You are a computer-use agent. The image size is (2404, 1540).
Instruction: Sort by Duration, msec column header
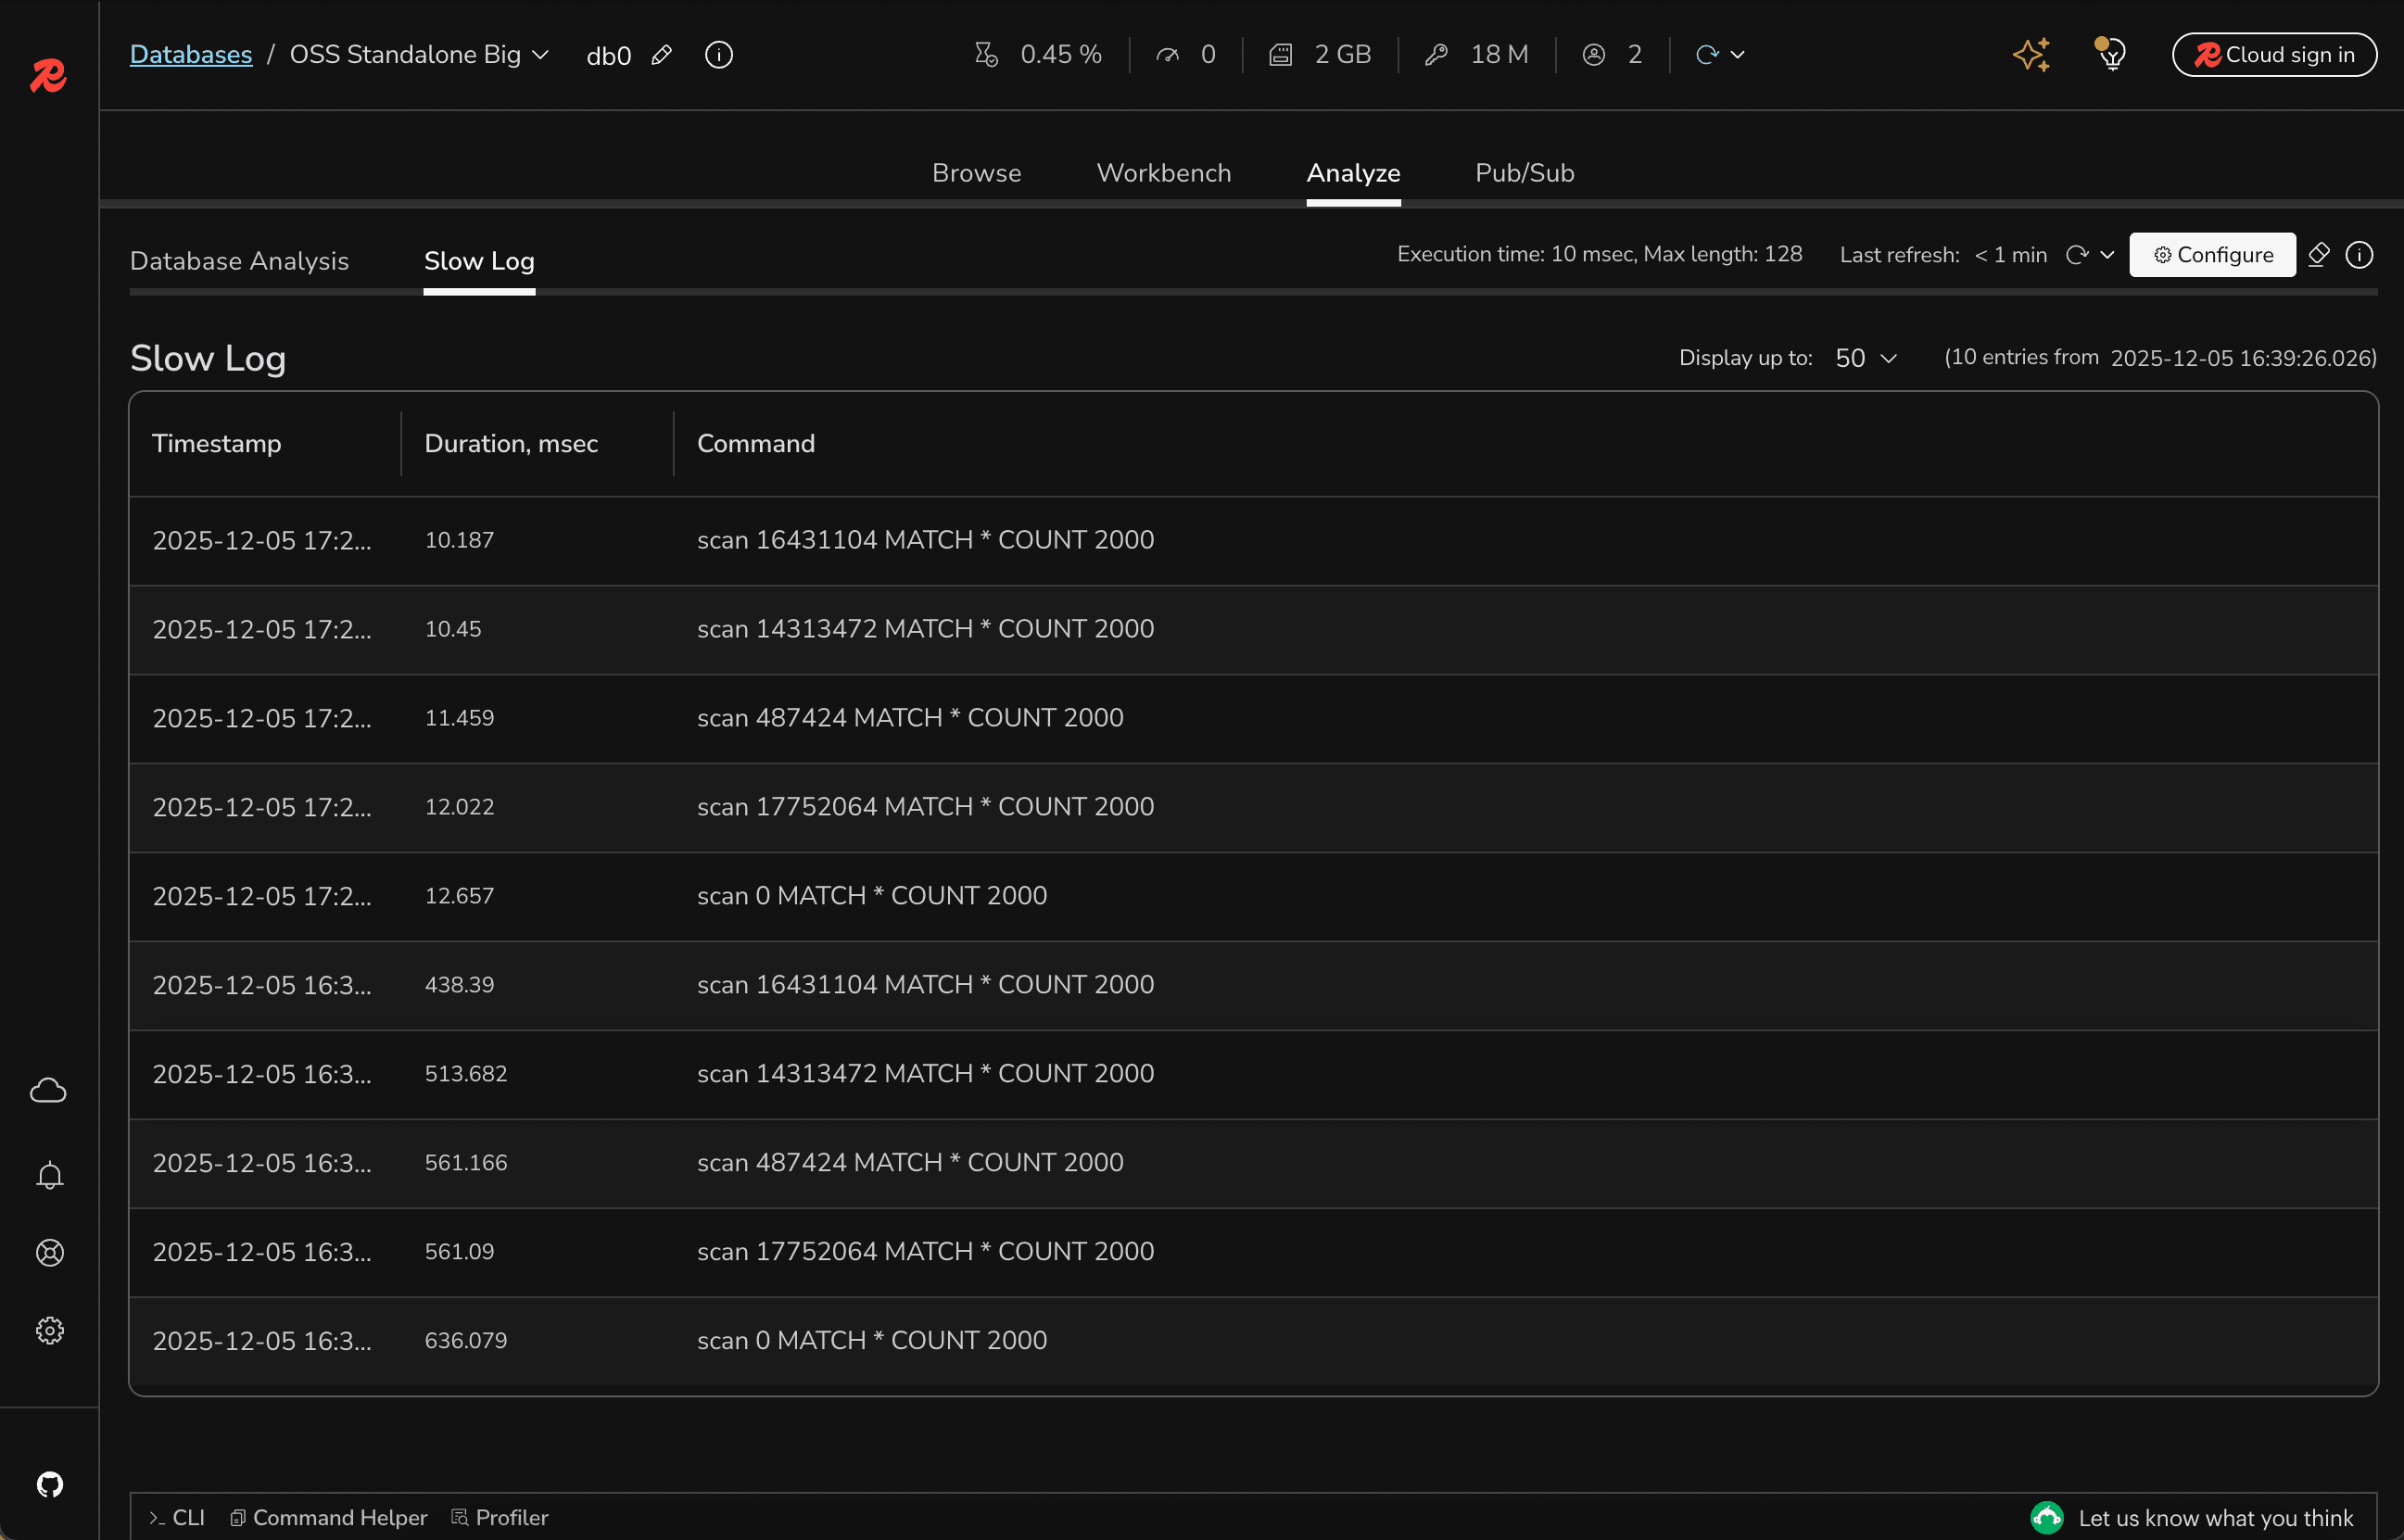coord(511,444)
